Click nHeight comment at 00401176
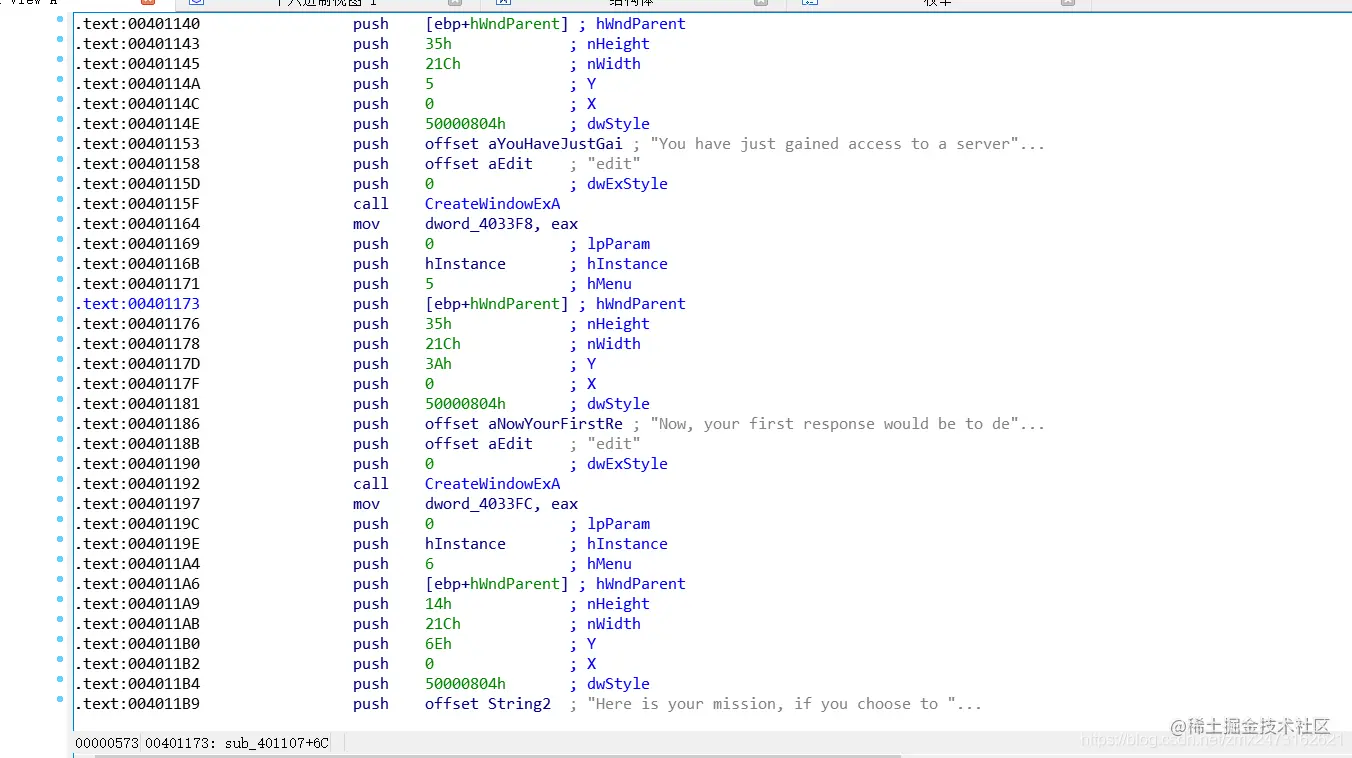 (x=618, y=324)
